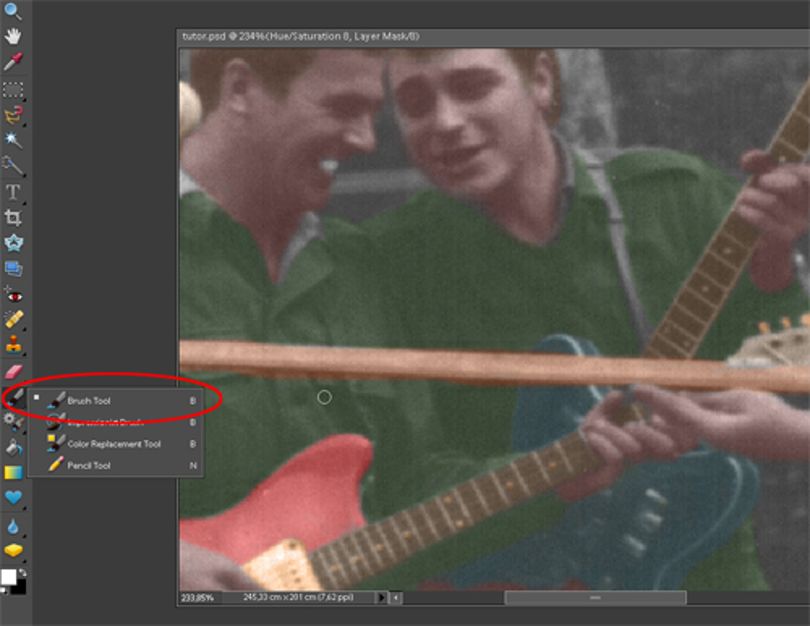This screenshot has height=626, width=810.
Task: Choose the pink Eraser tool
Action: click(13, 371)
